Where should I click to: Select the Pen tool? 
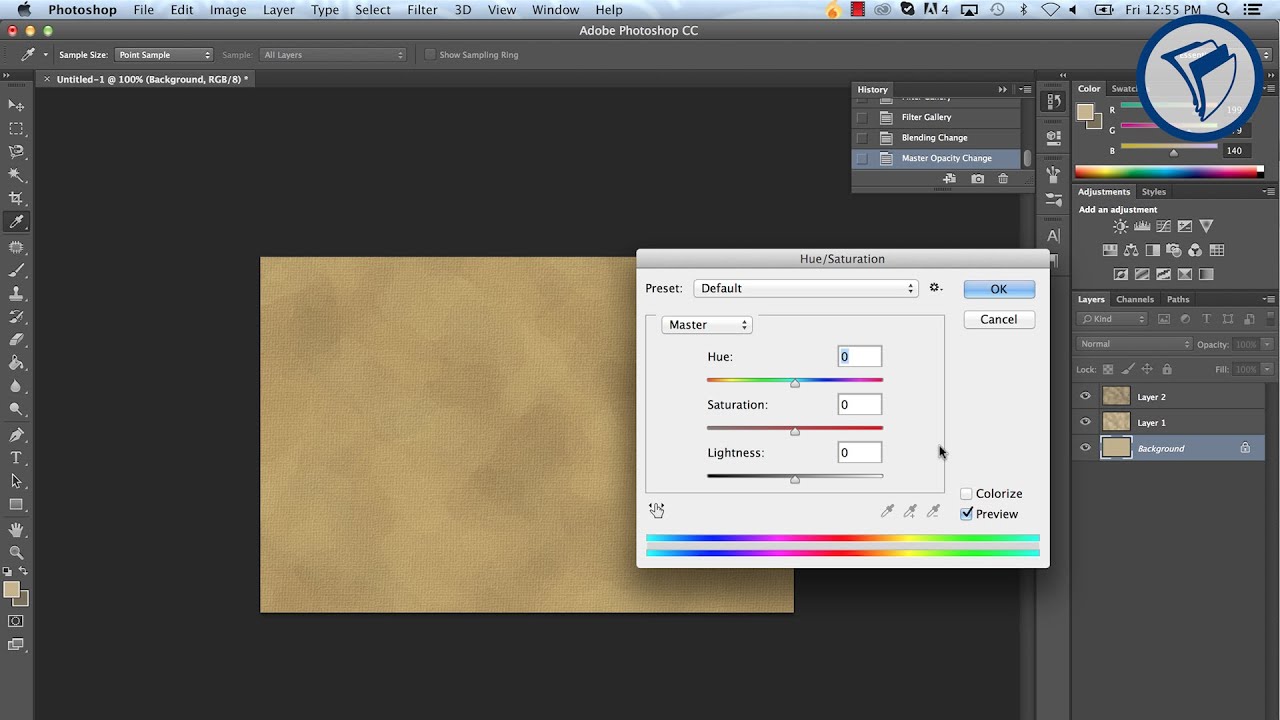click(x=16, y=435)
